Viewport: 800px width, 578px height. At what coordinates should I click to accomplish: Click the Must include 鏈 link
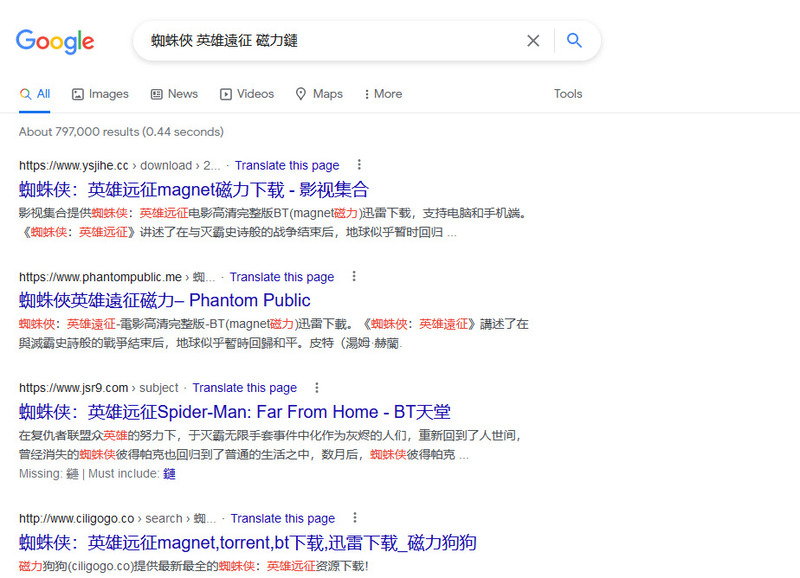click(x=169, y=474)
